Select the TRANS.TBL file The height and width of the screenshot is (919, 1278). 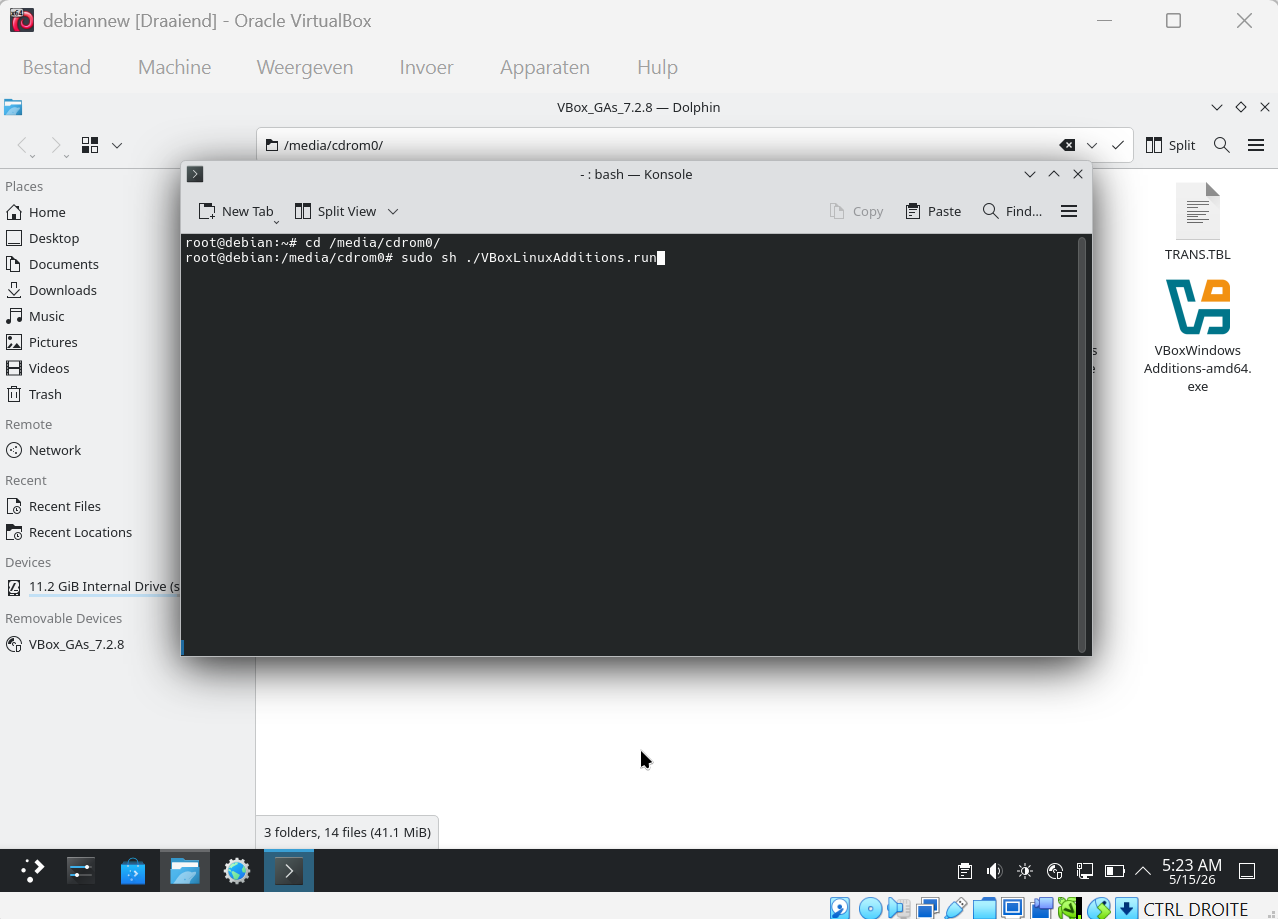pyautogui.click(x=1198, y=222)
